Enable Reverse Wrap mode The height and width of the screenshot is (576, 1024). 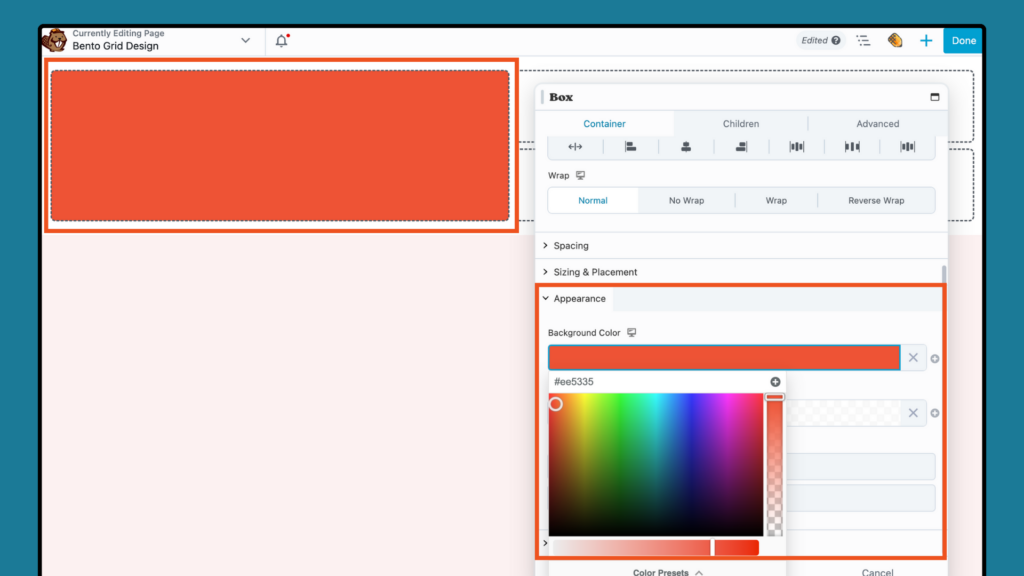(875, 200)
